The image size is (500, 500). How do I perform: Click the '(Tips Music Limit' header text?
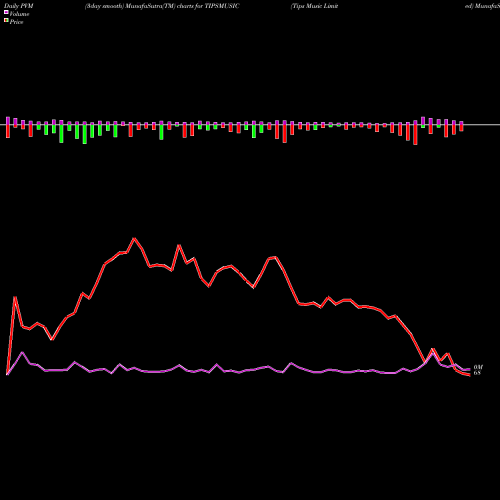pyautogui.click(x=314, y=6)
